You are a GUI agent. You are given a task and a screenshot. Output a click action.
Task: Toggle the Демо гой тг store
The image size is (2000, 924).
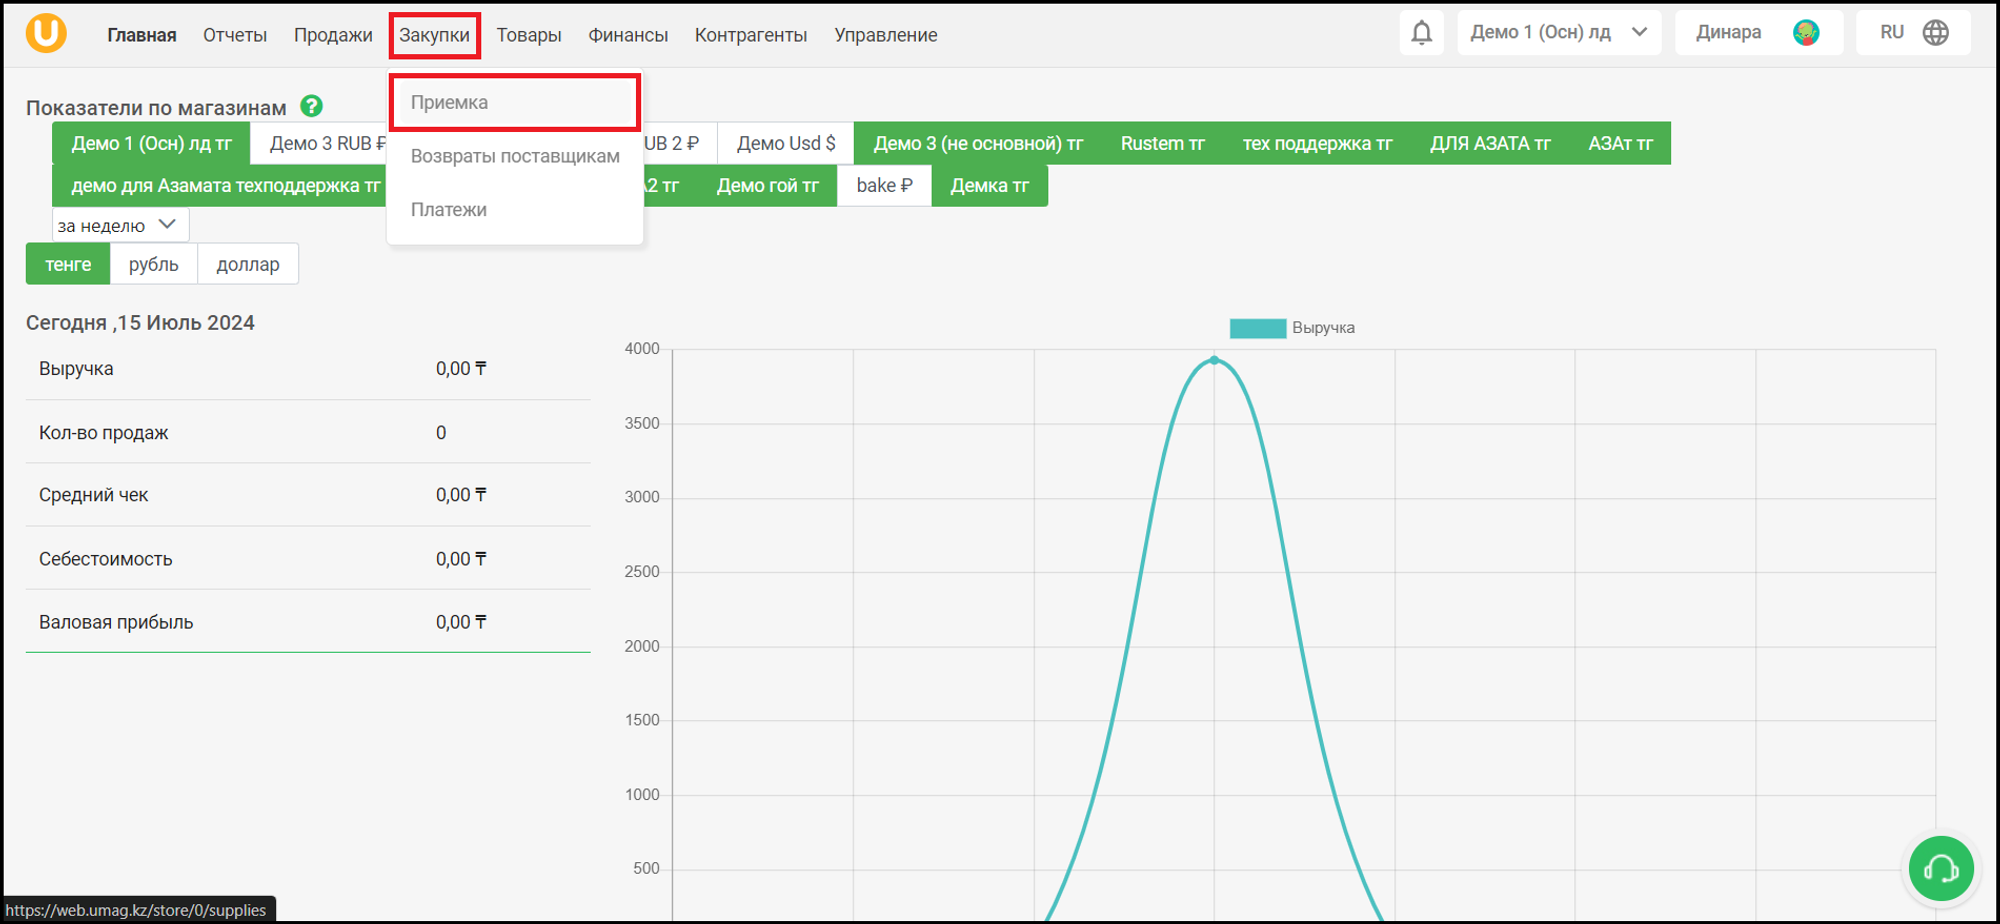(x=767, y=186)
